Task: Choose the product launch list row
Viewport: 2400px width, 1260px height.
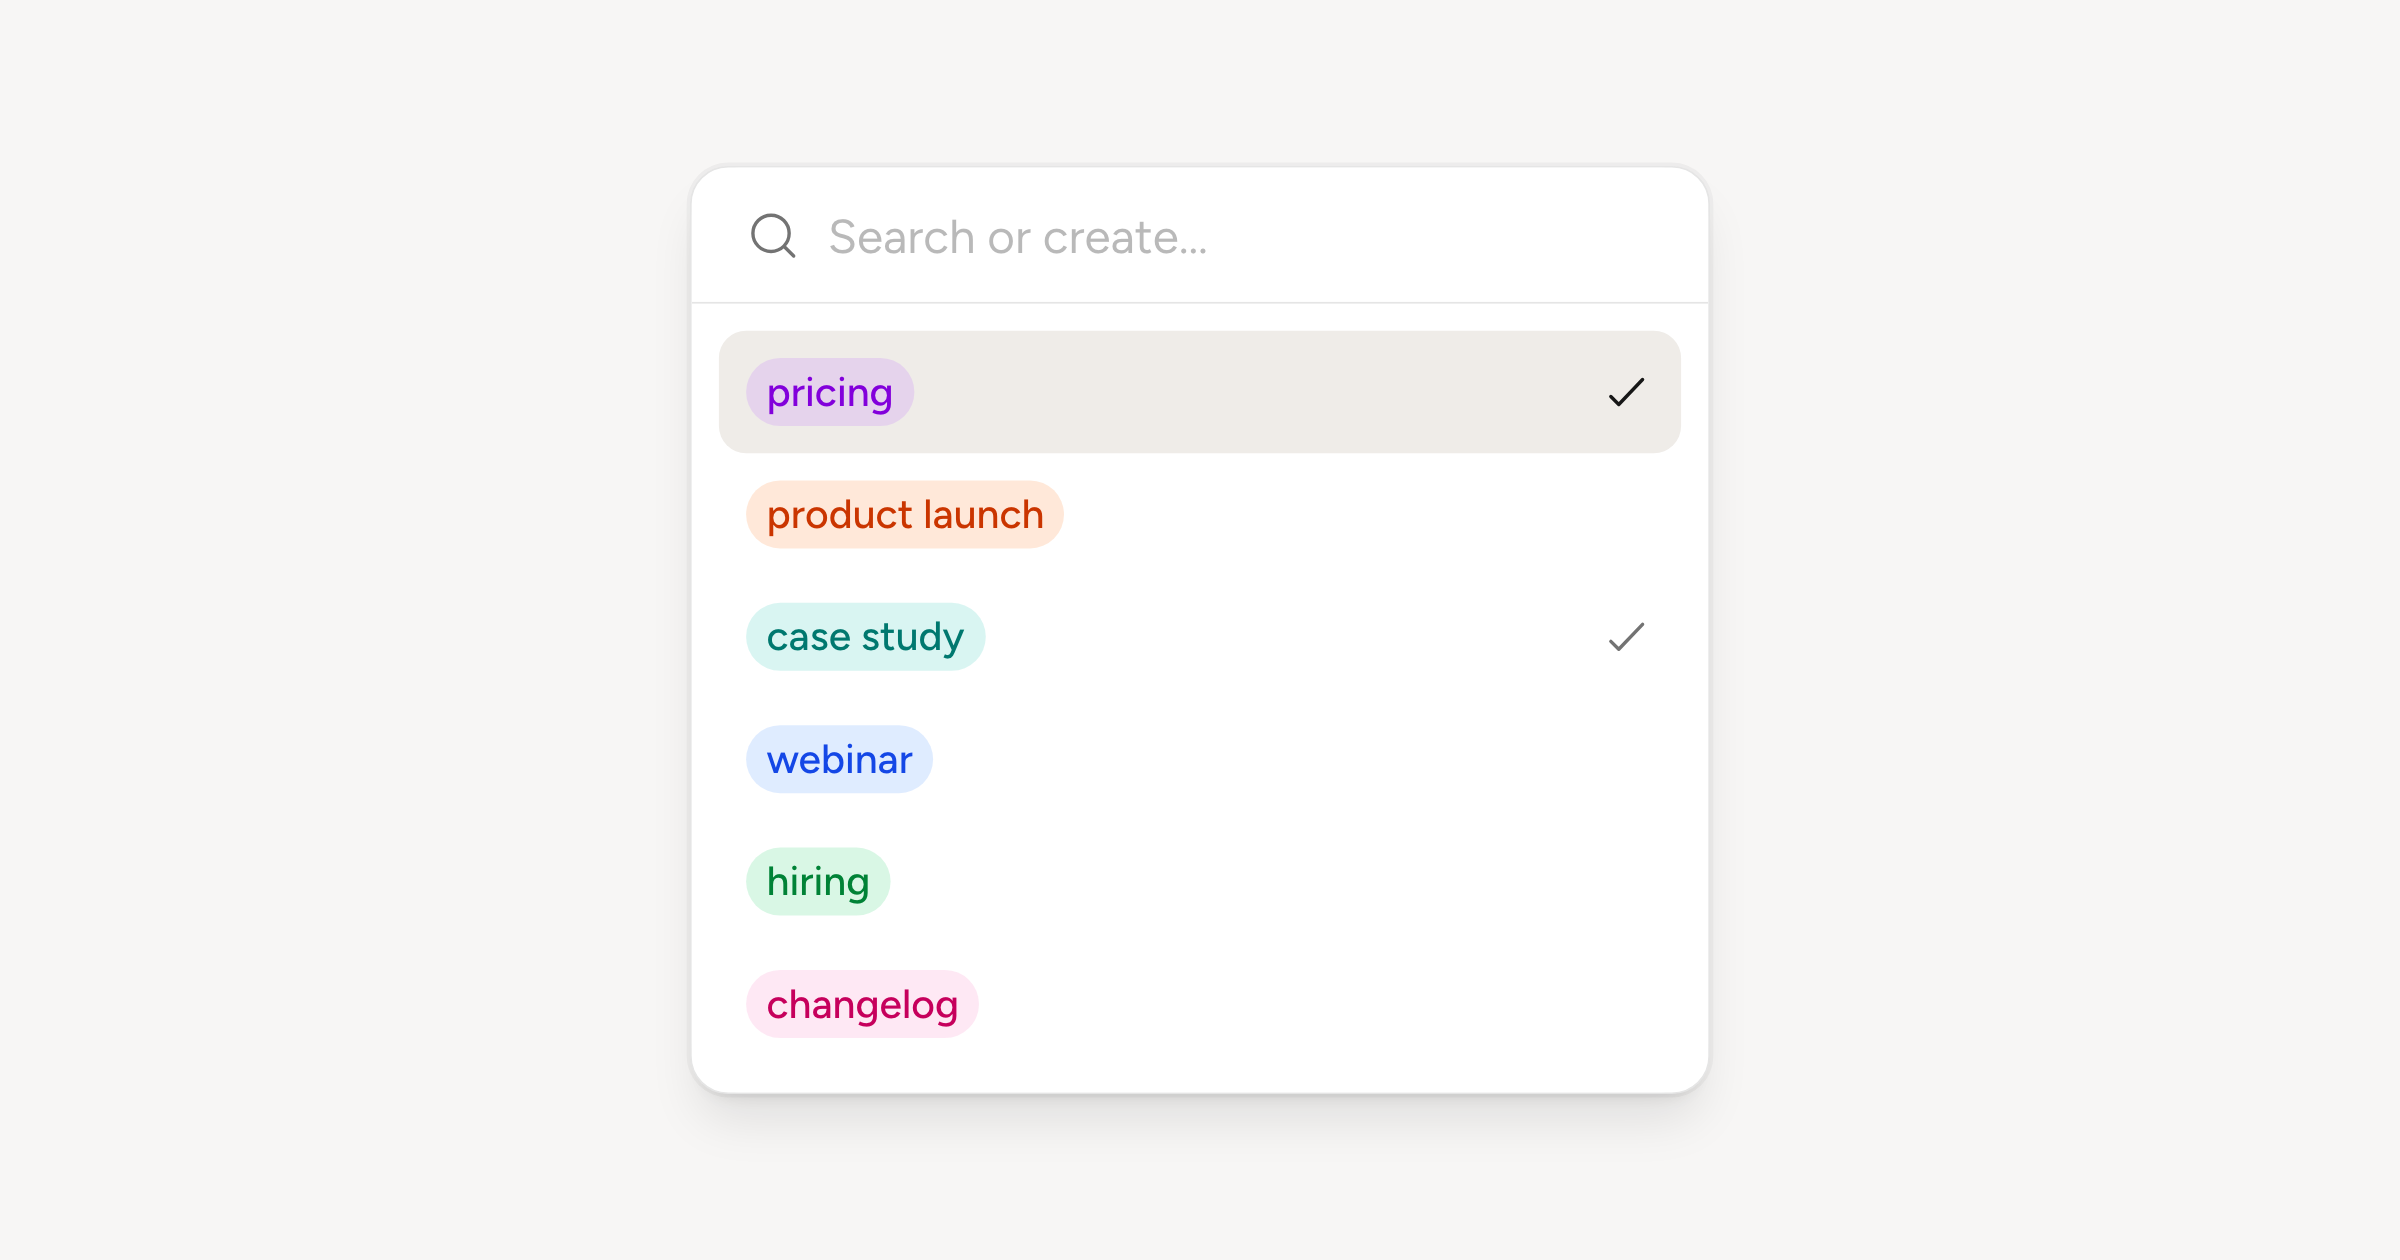Action: (1200, 515)
